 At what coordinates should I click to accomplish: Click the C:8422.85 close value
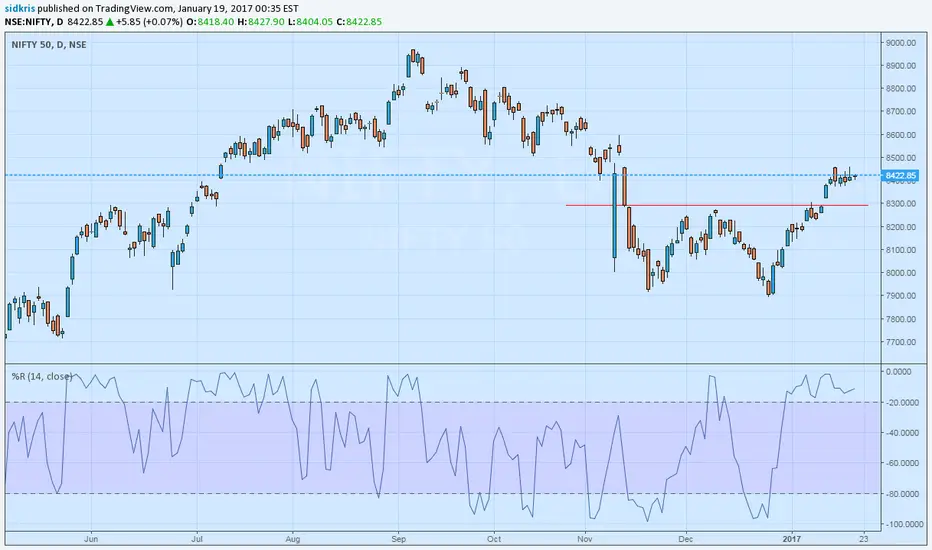[359, 22]
